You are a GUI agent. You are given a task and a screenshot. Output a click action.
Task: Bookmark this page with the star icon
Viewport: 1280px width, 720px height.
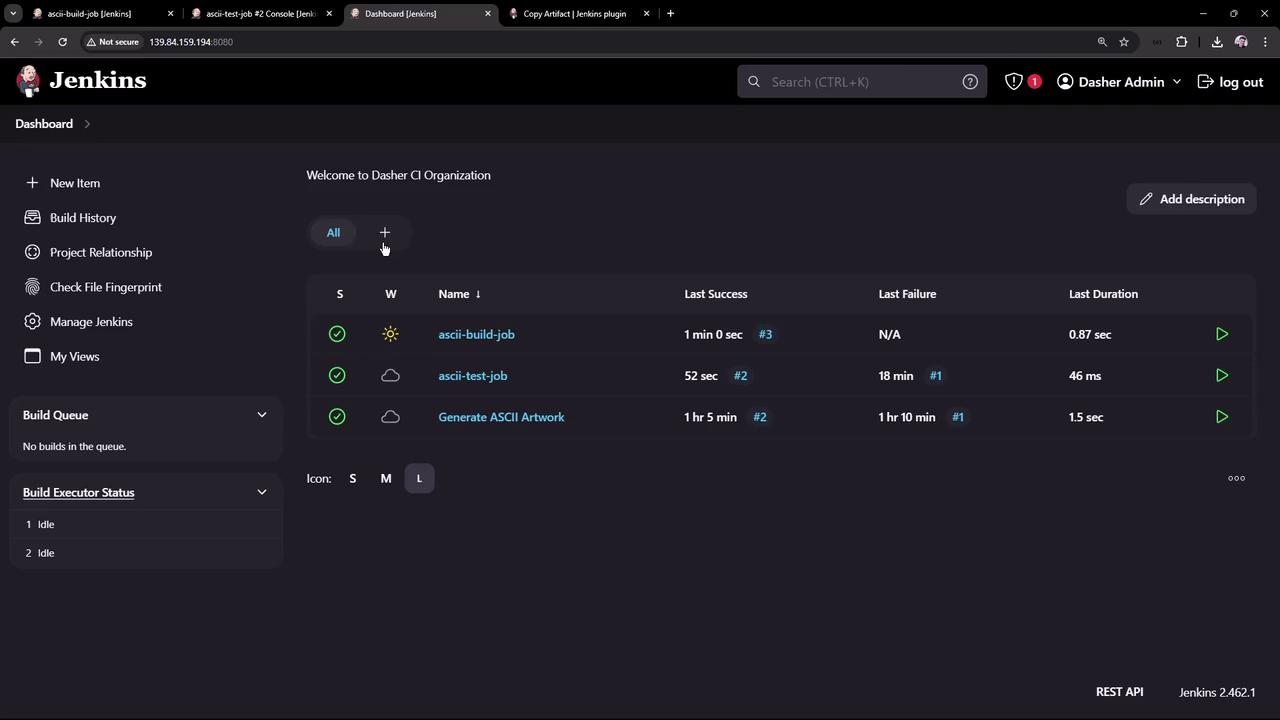tap(1124, 42)
